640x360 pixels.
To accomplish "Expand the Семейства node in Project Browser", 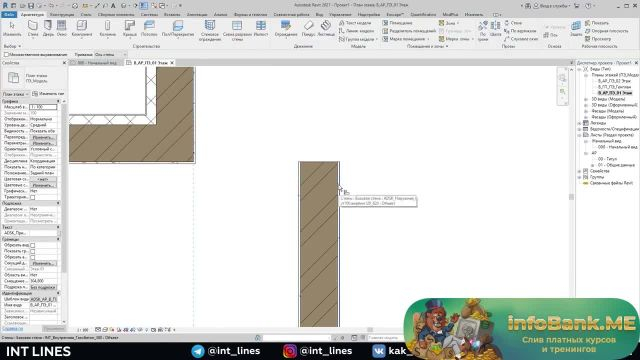I will (x=580, y=171).
